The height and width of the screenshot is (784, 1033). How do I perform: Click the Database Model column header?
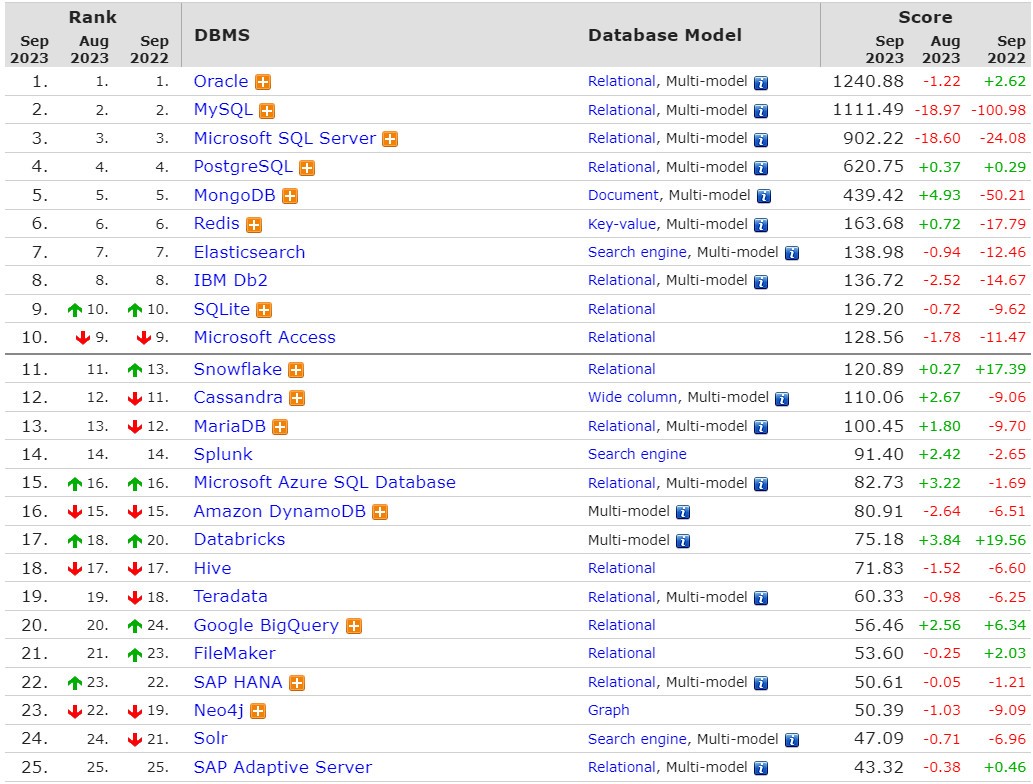click(x=665, y=35)
